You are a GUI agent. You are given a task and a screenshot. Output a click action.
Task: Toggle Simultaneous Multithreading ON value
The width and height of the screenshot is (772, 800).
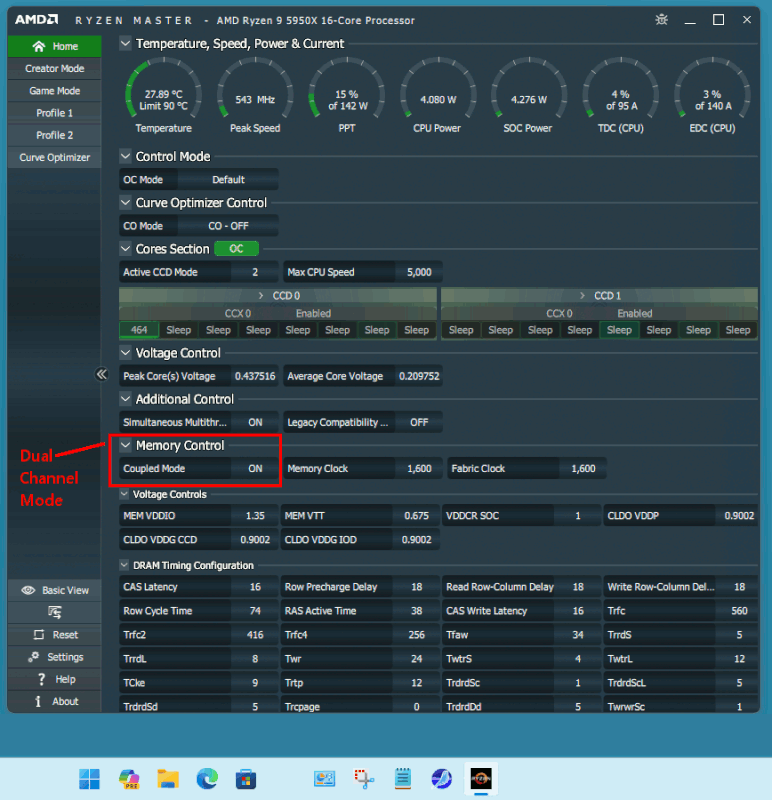pos(255,422)
